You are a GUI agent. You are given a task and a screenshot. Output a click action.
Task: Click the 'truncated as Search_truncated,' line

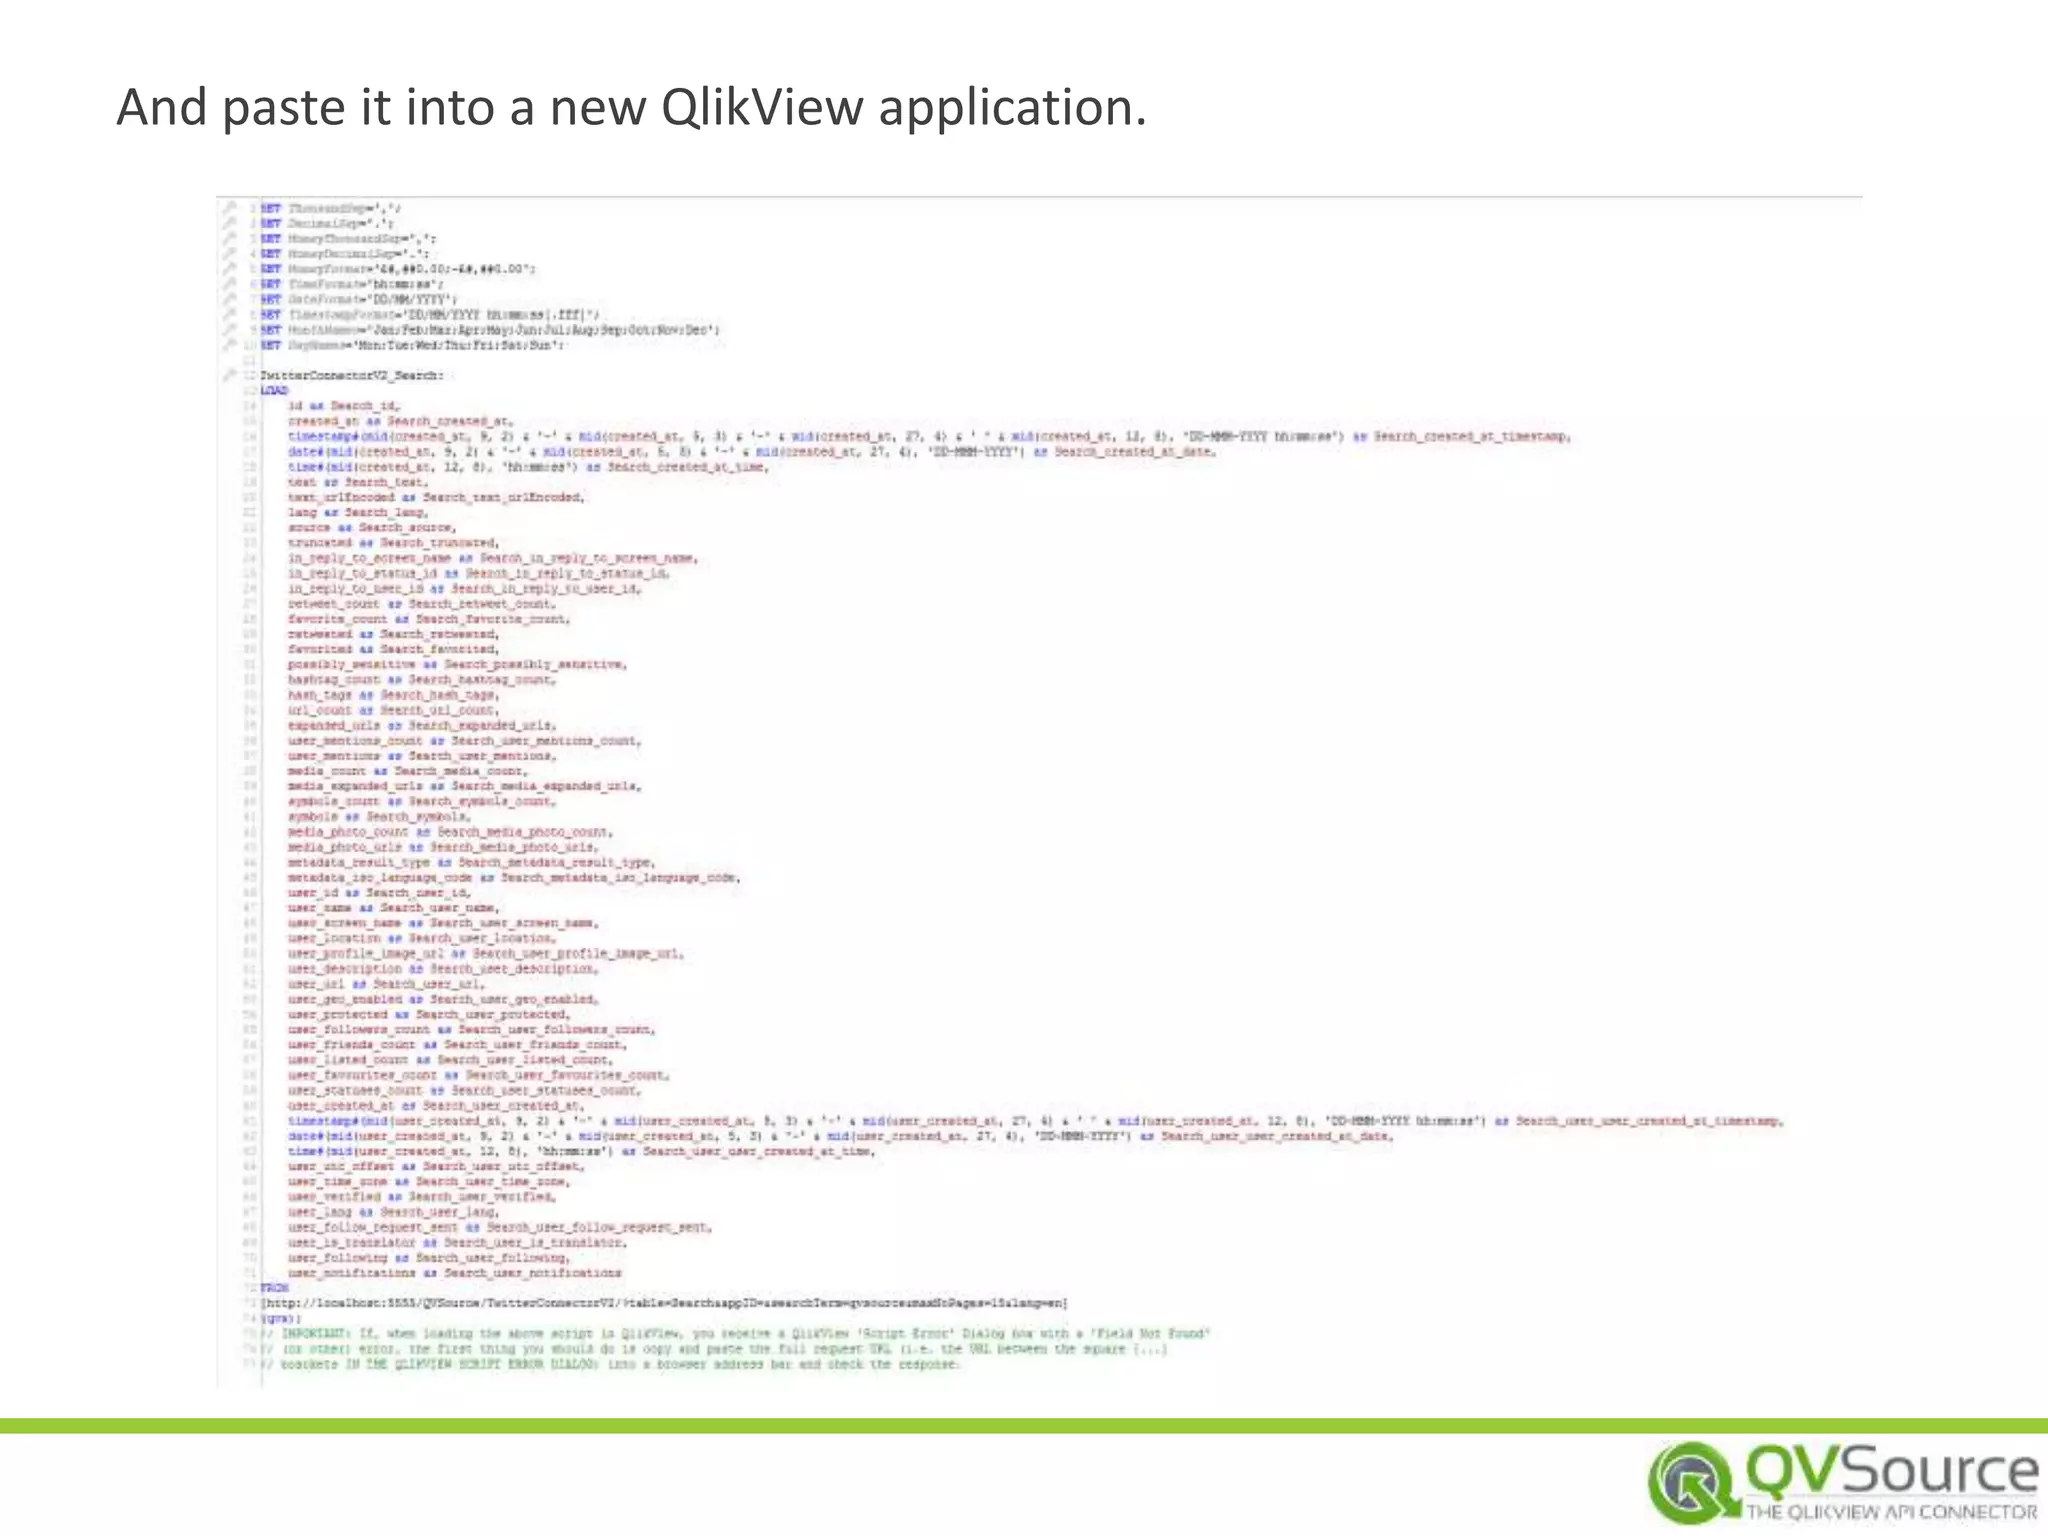pos(394,543)
